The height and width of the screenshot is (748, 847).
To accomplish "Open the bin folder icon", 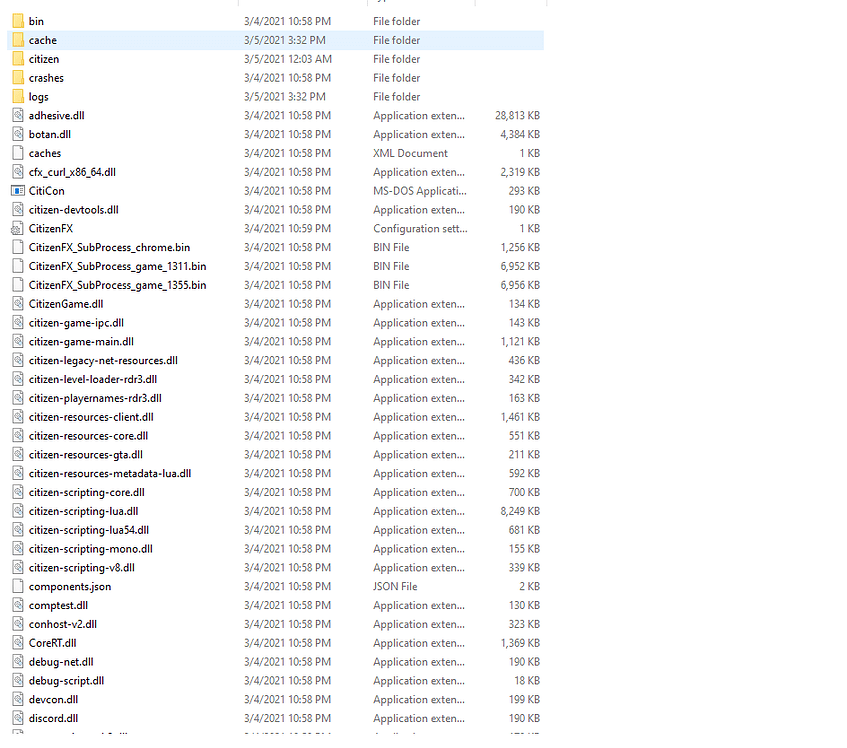I will point(18,20).
